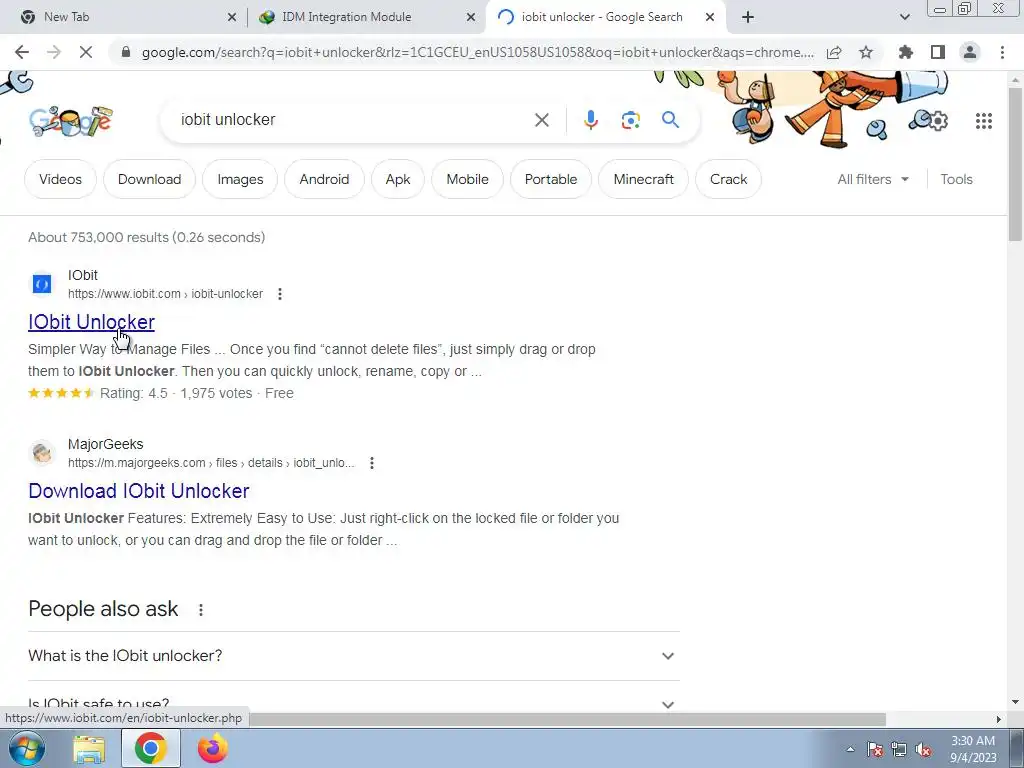Expand "Is IObit safe to use?" question
1024x768 pixels.
(x=354, y=704)
